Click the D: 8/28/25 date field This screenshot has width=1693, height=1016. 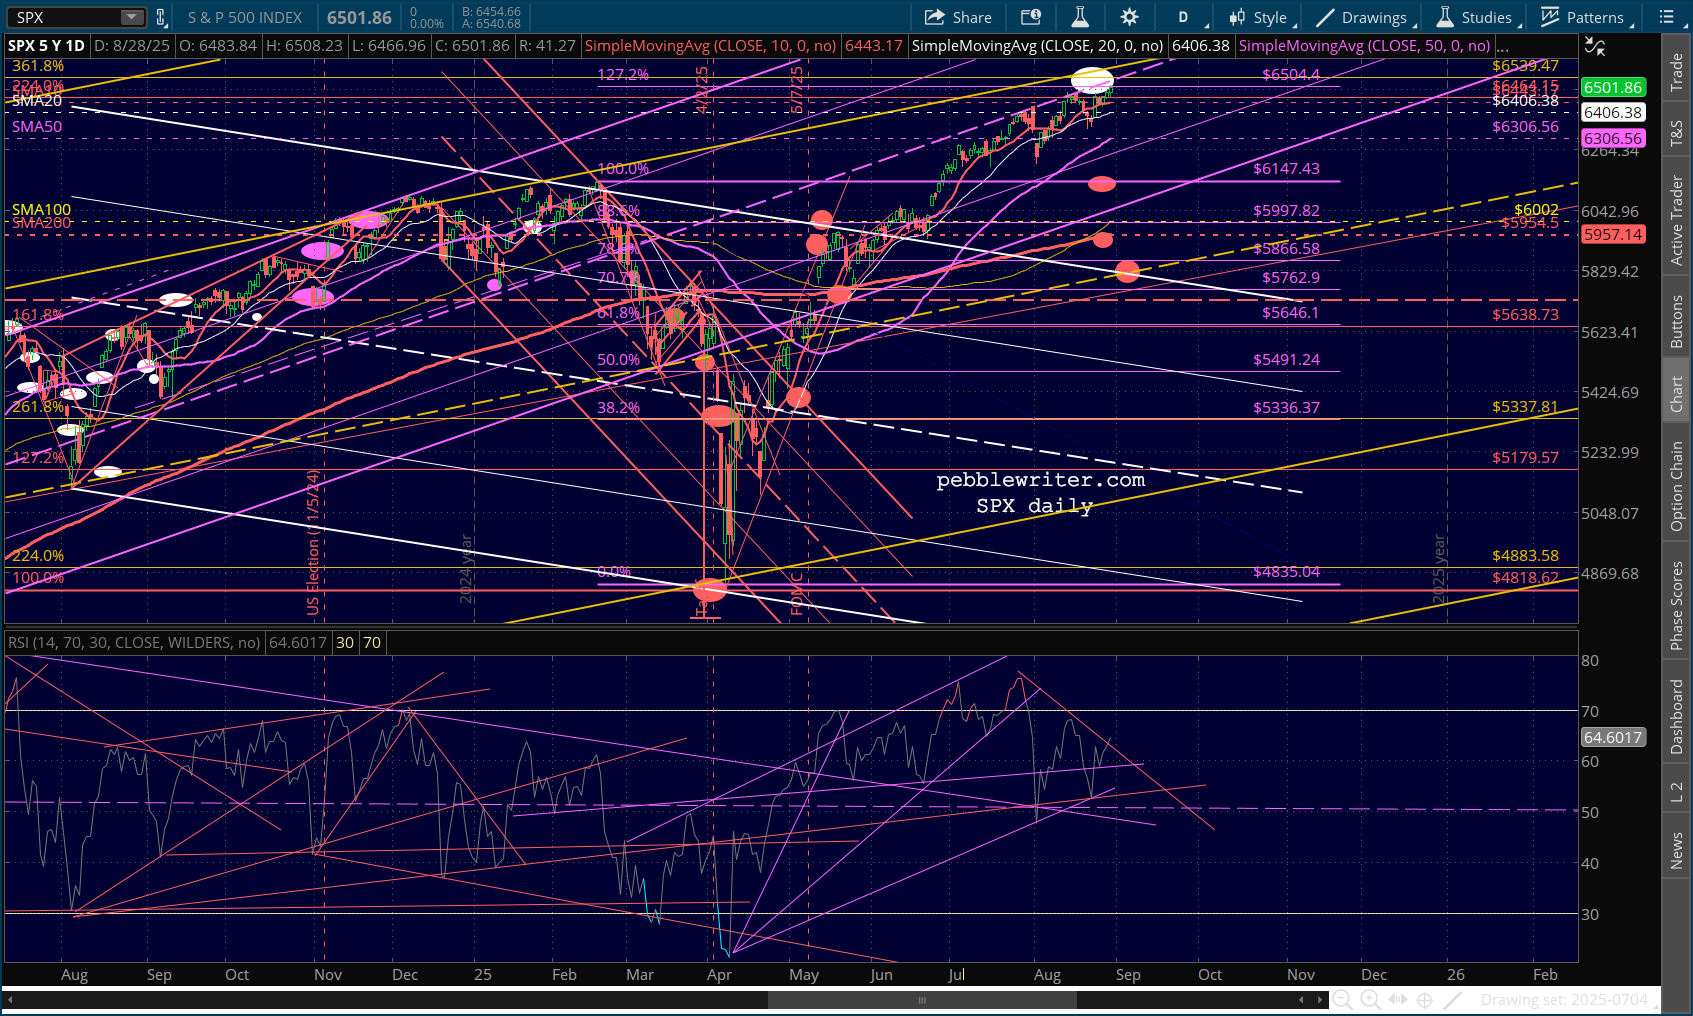tap(132, 46)
